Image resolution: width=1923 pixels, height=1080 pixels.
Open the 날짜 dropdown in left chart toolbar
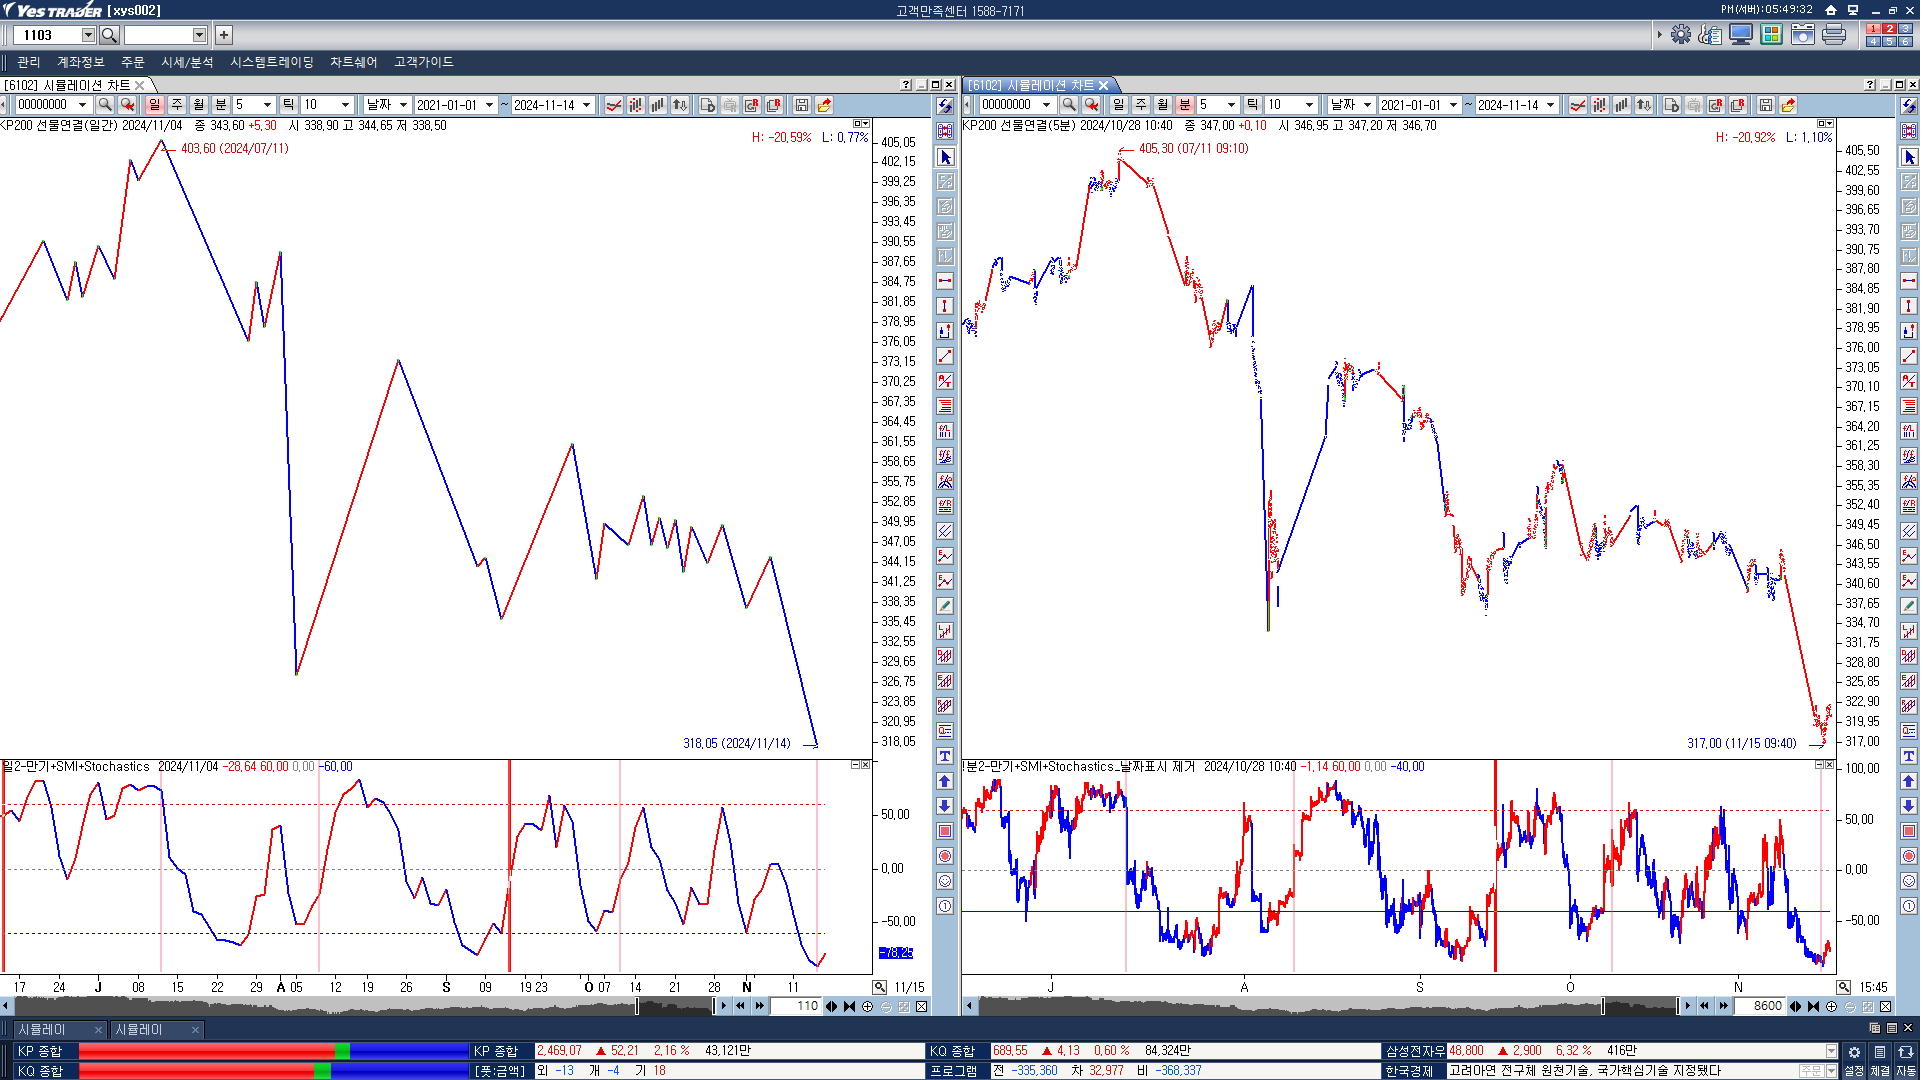click(x=403, y=105)
